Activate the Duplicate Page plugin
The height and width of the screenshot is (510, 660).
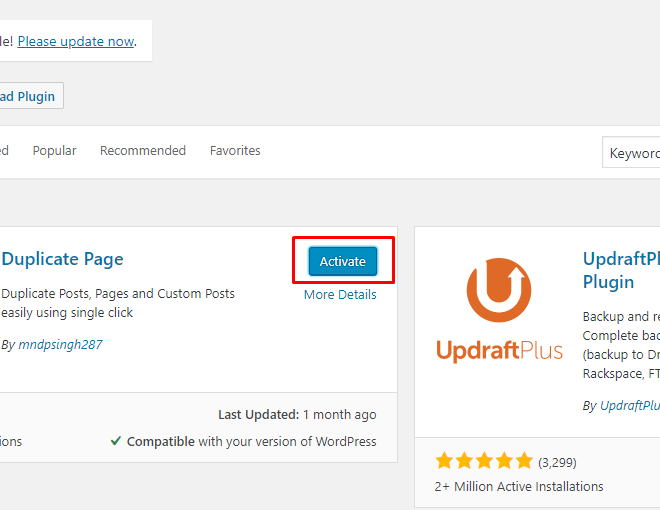(x=343, y=261)
